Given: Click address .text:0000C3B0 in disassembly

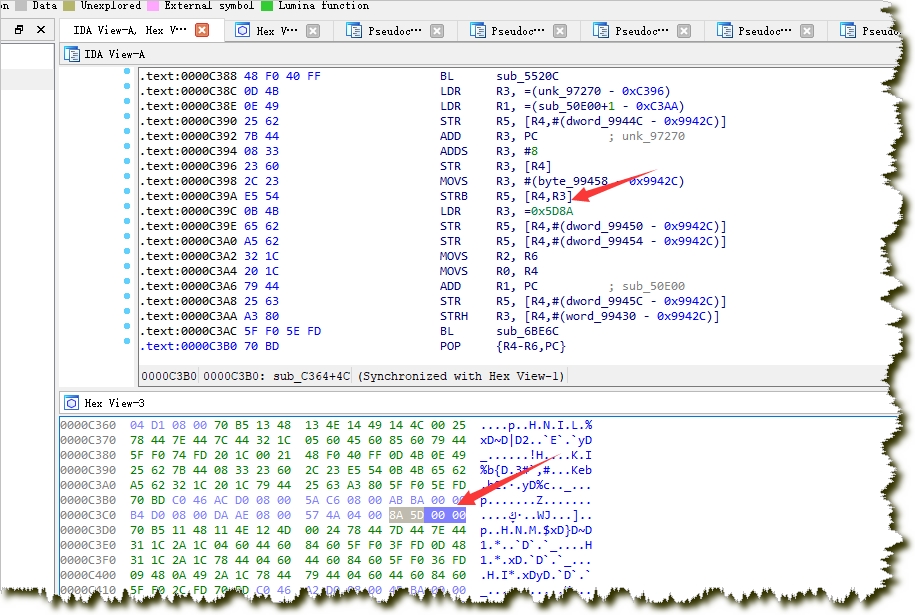Looking at the screenshot, I should [x=188, y=347].
